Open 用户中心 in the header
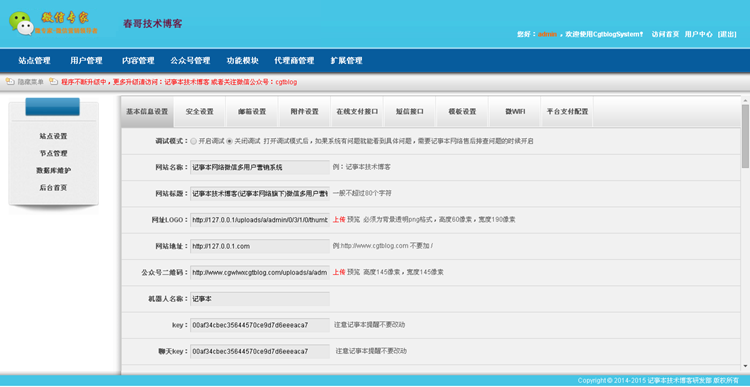The width and height of the screenshot is (750, 387). [698, 34]
